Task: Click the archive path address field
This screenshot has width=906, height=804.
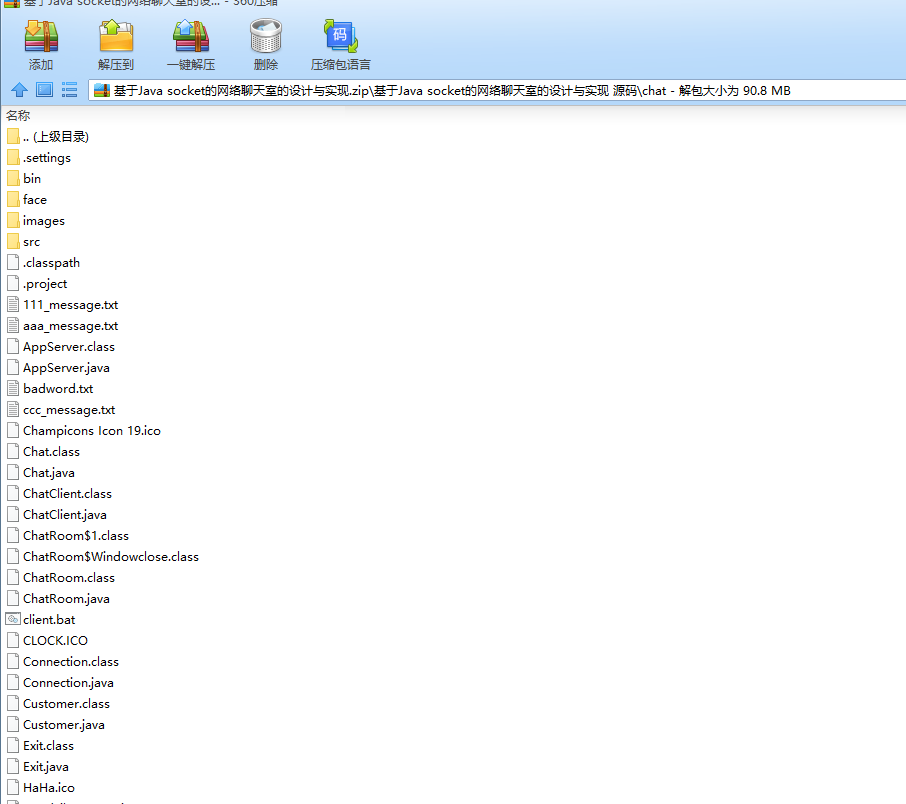Action: (497, 91)
